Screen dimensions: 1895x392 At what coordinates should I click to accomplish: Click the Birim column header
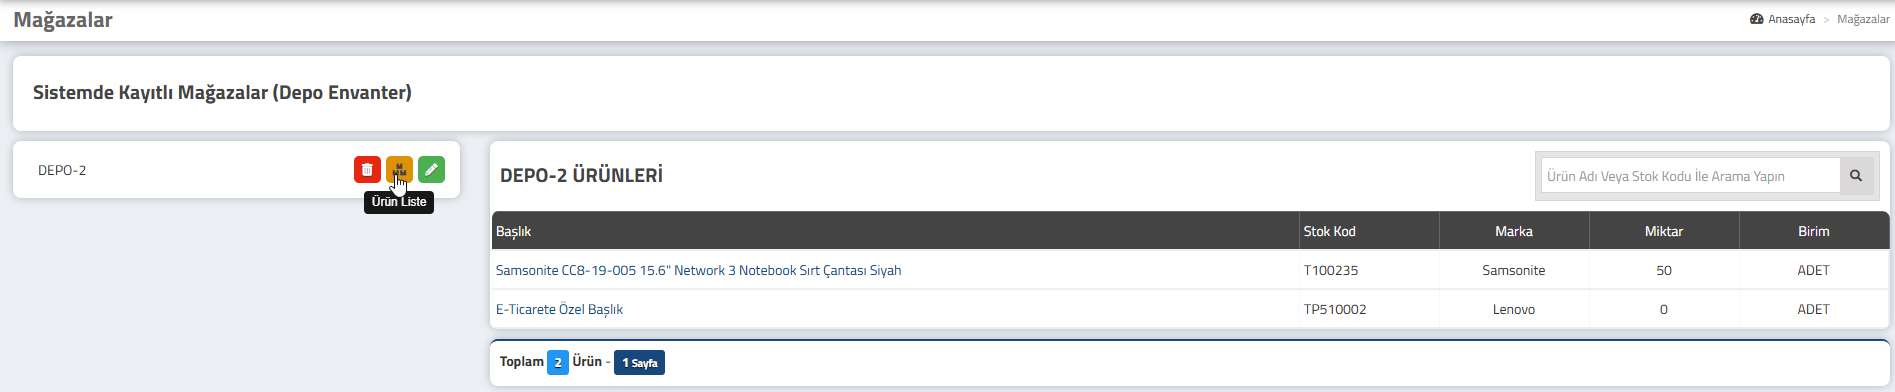tap(1814, 231)
